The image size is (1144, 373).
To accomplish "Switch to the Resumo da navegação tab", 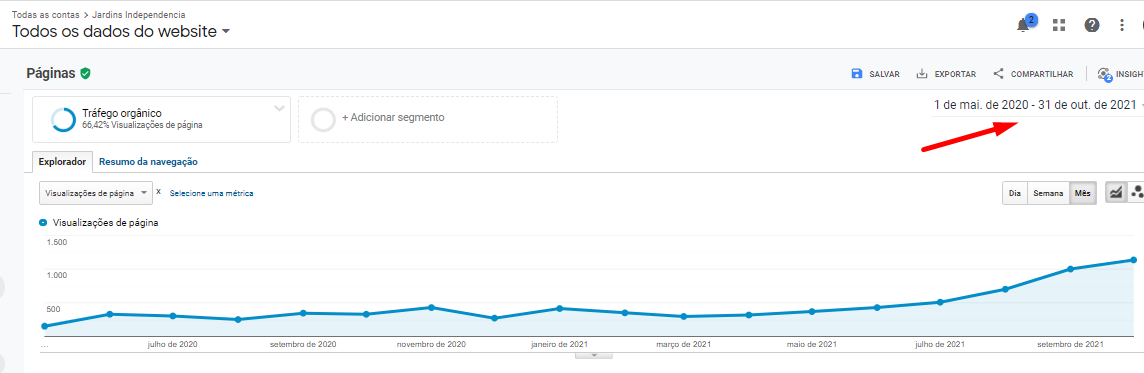I will tap(148, 162).
